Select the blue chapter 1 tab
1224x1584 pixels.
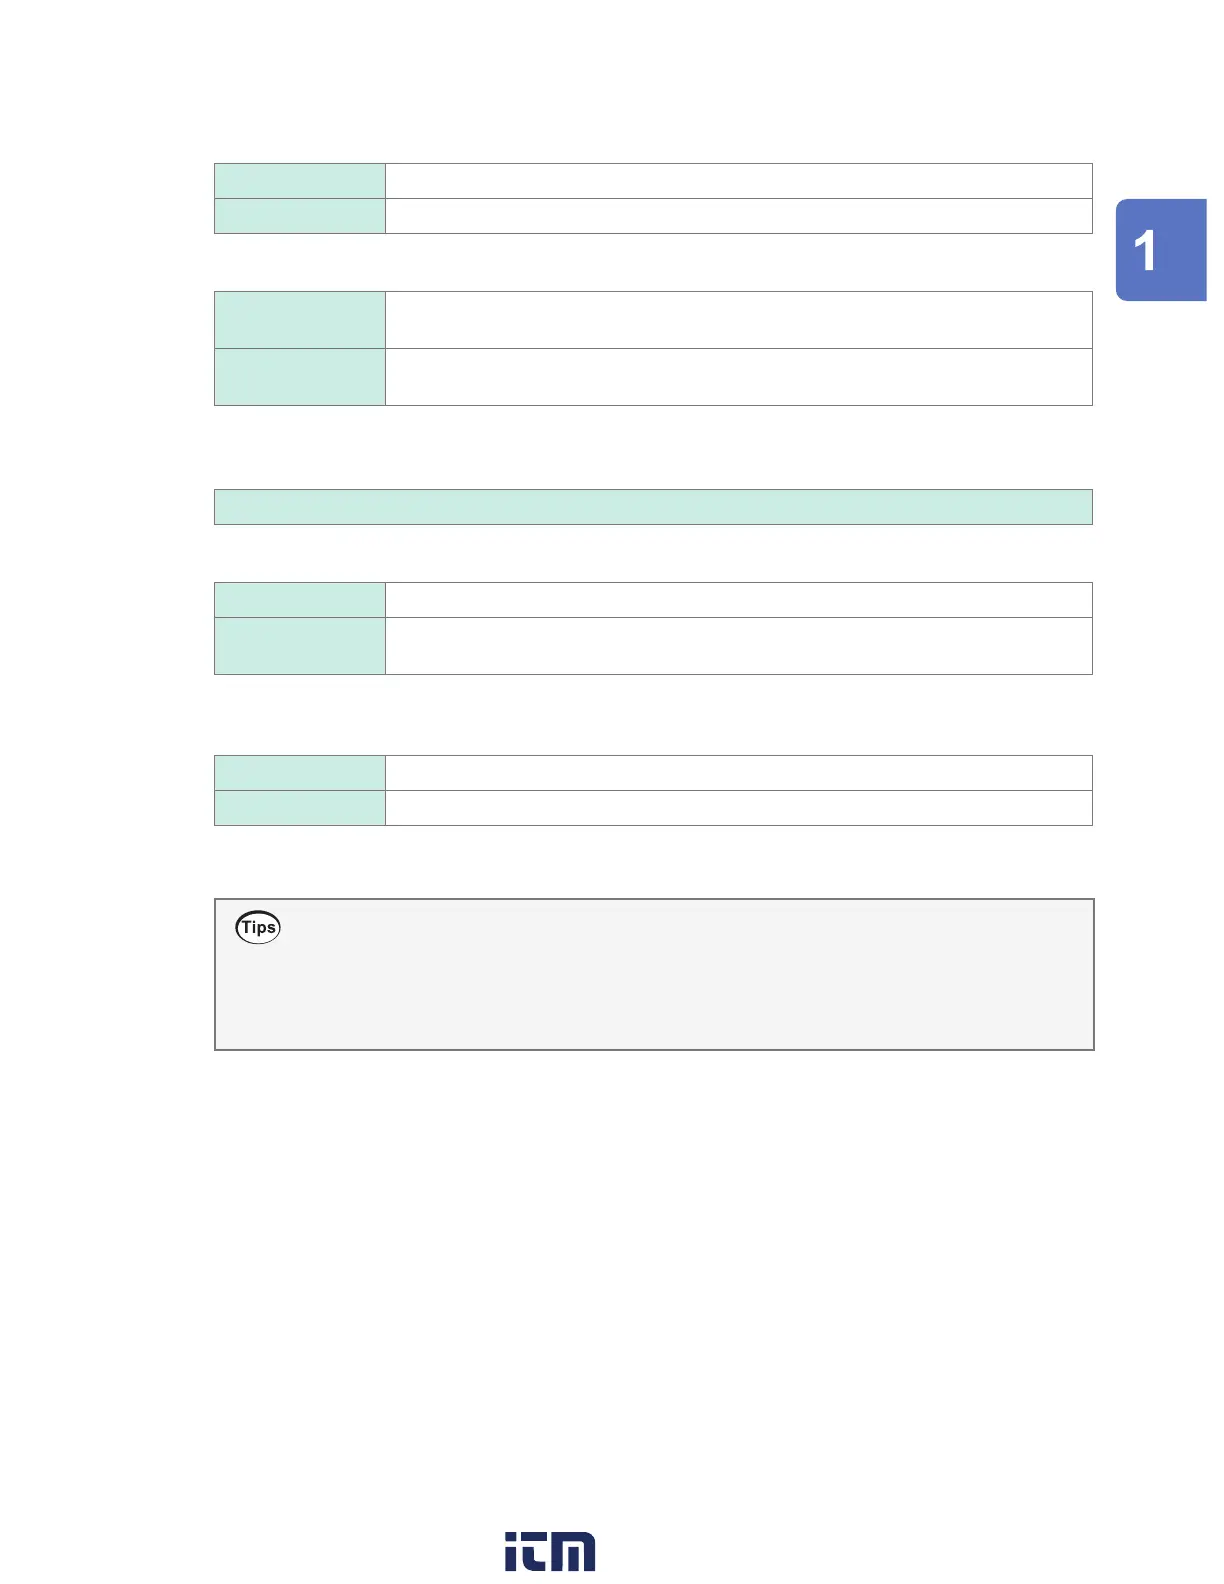(1160, 250)
